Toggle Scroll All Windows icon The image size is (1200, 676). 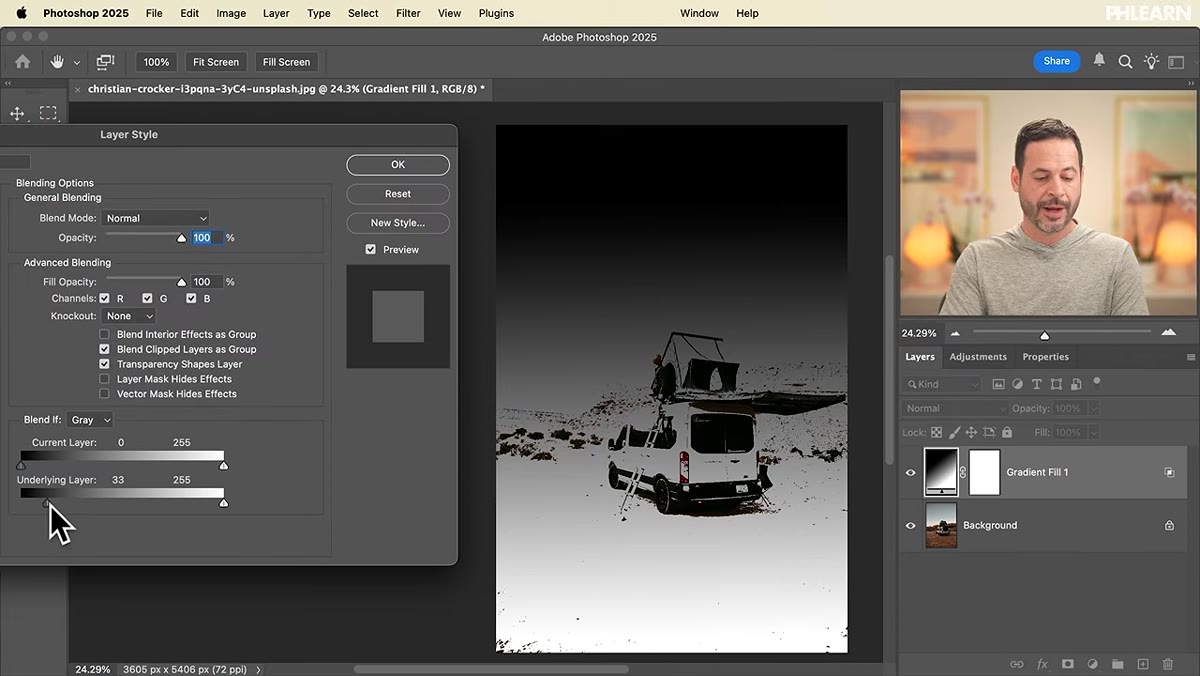tap(105, 62)
